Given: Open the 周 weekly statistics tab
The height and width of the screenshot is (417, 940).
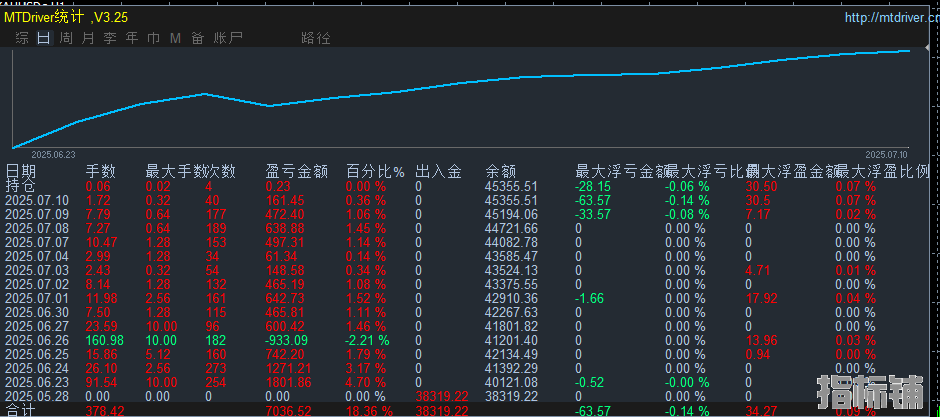Looking at the screenshot, I should 66,38.
